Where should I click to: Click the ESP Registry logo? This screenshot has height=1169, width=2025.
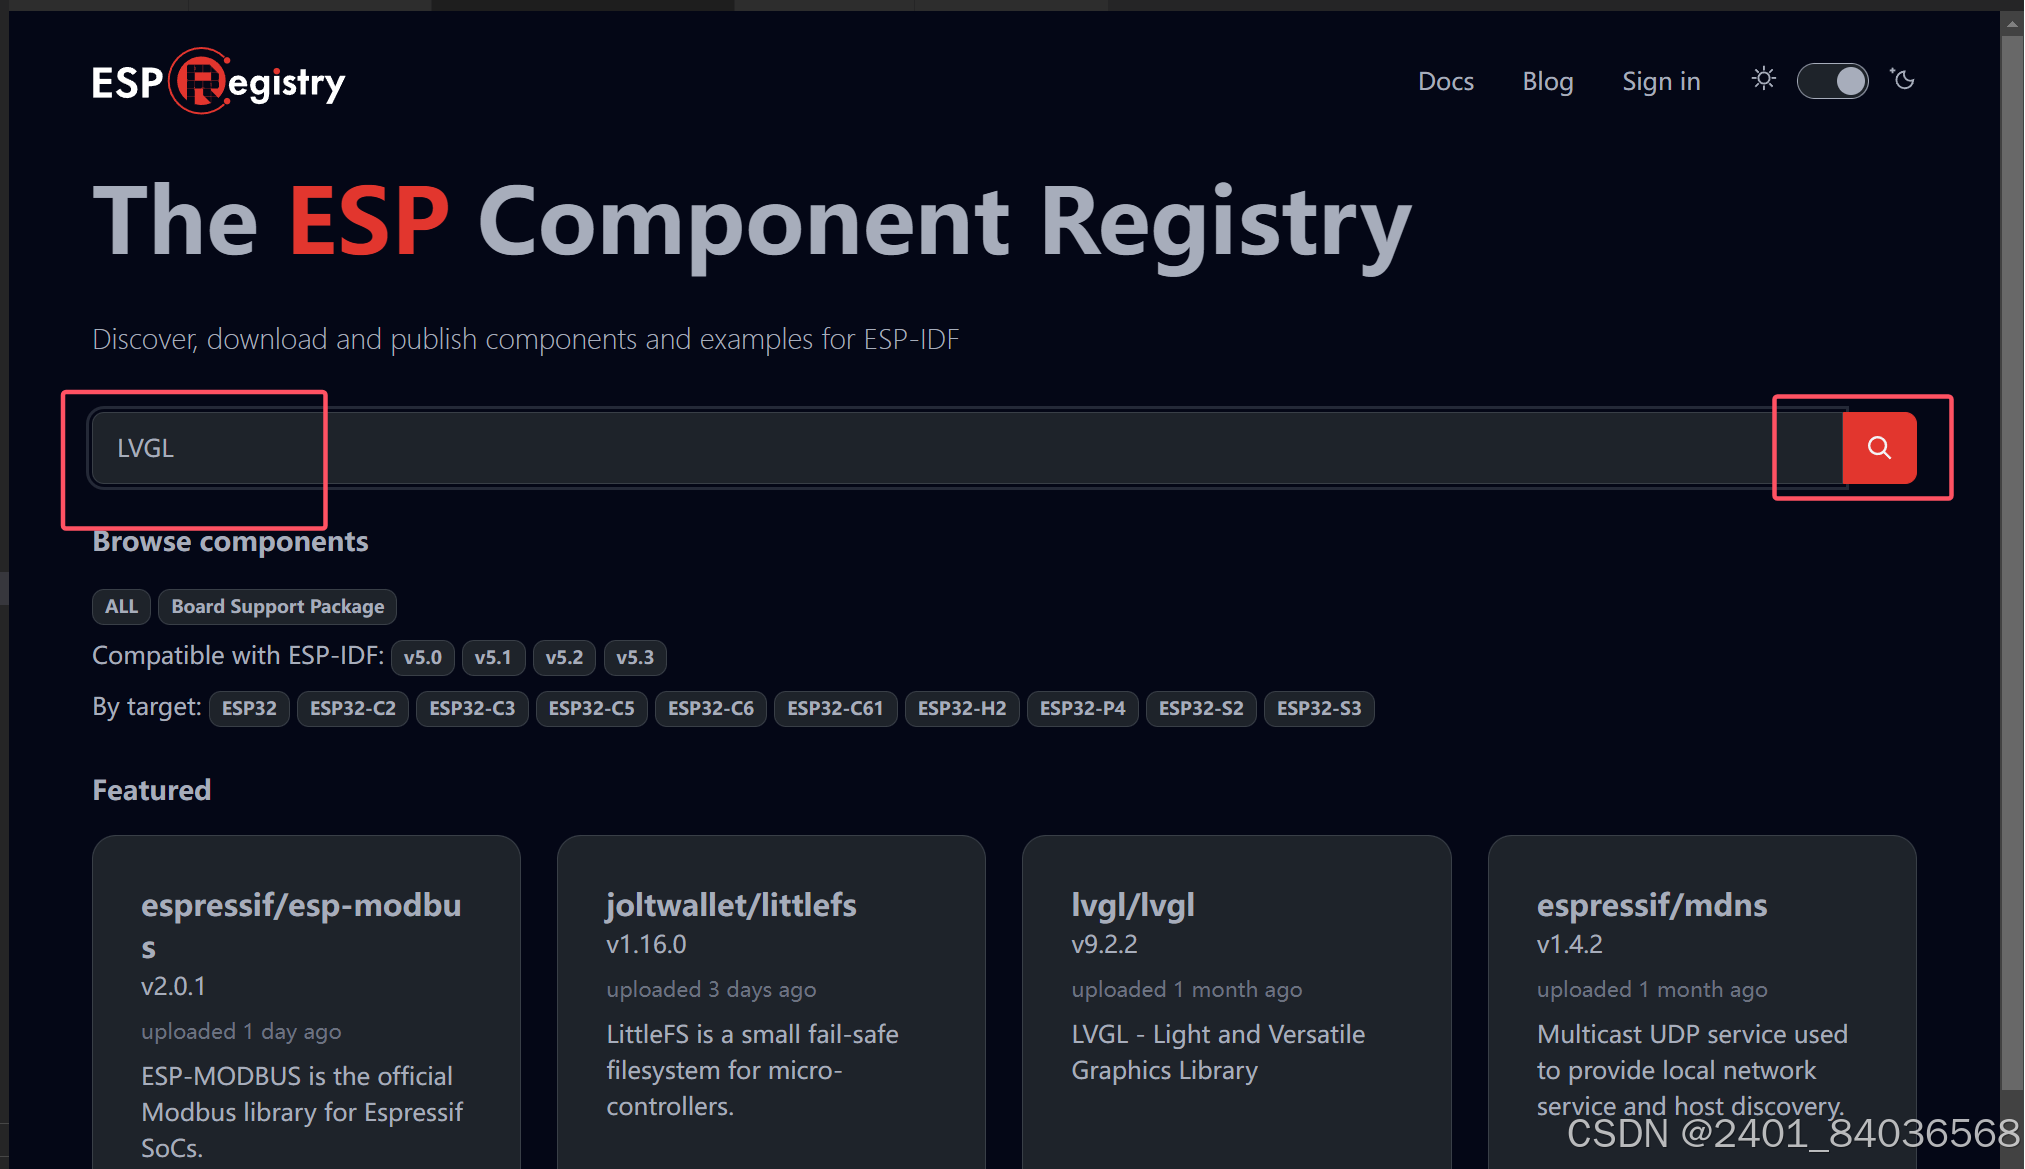218,82
